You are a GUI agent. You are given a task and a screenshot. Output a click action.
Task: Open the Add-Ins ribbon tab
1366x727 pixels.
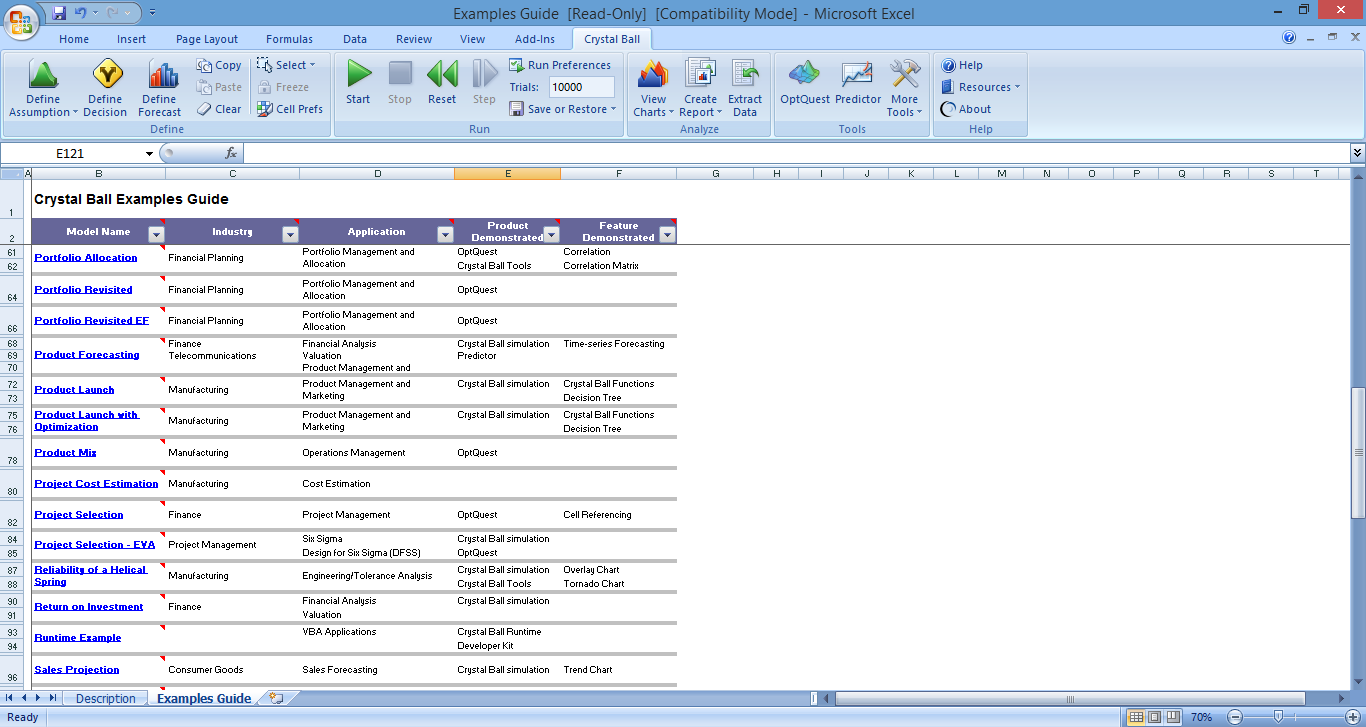tap(535, 39)
